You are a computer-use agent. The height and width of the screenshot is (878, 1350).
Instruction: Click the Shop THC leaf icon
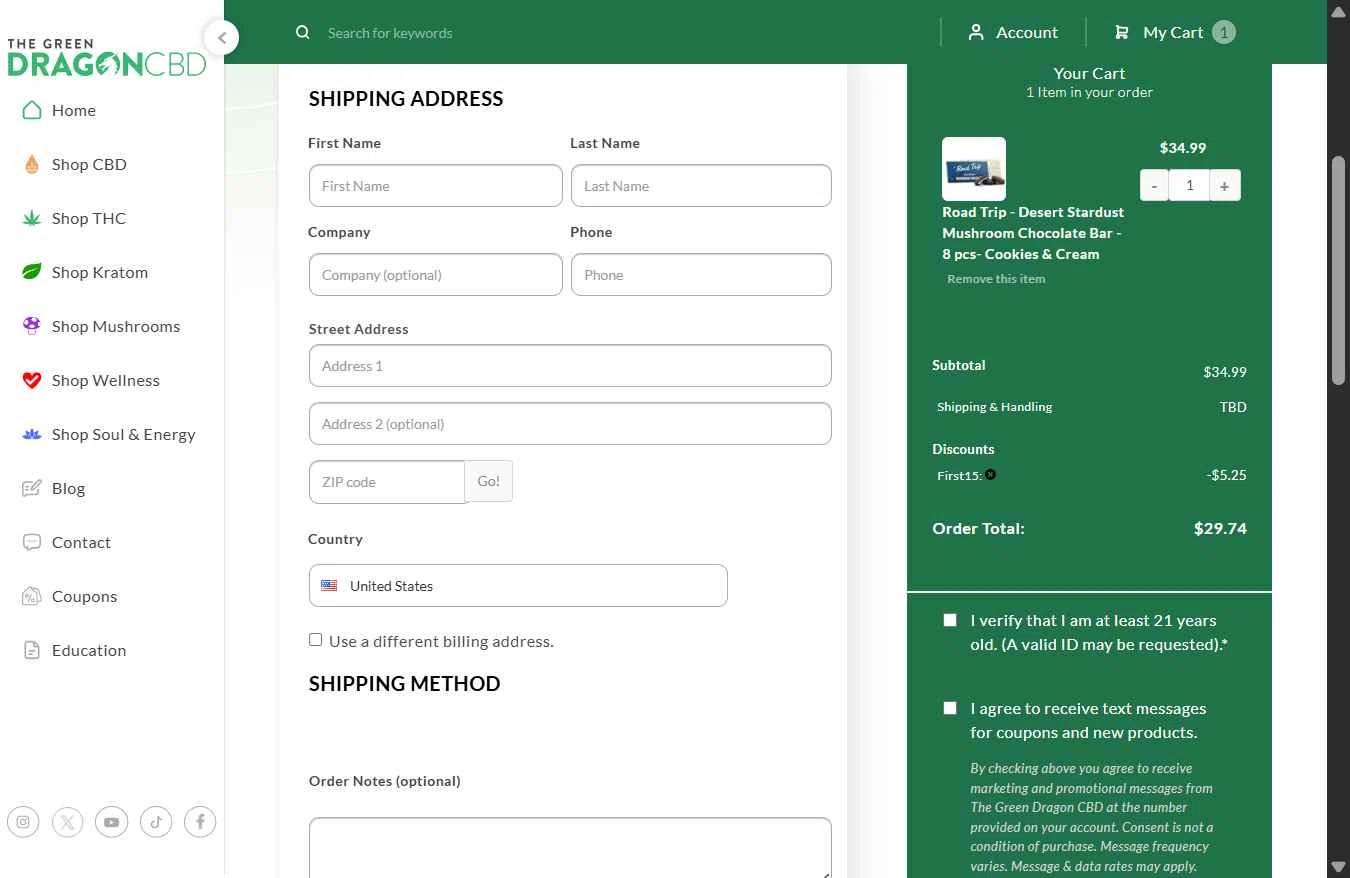tap(32, 218)
